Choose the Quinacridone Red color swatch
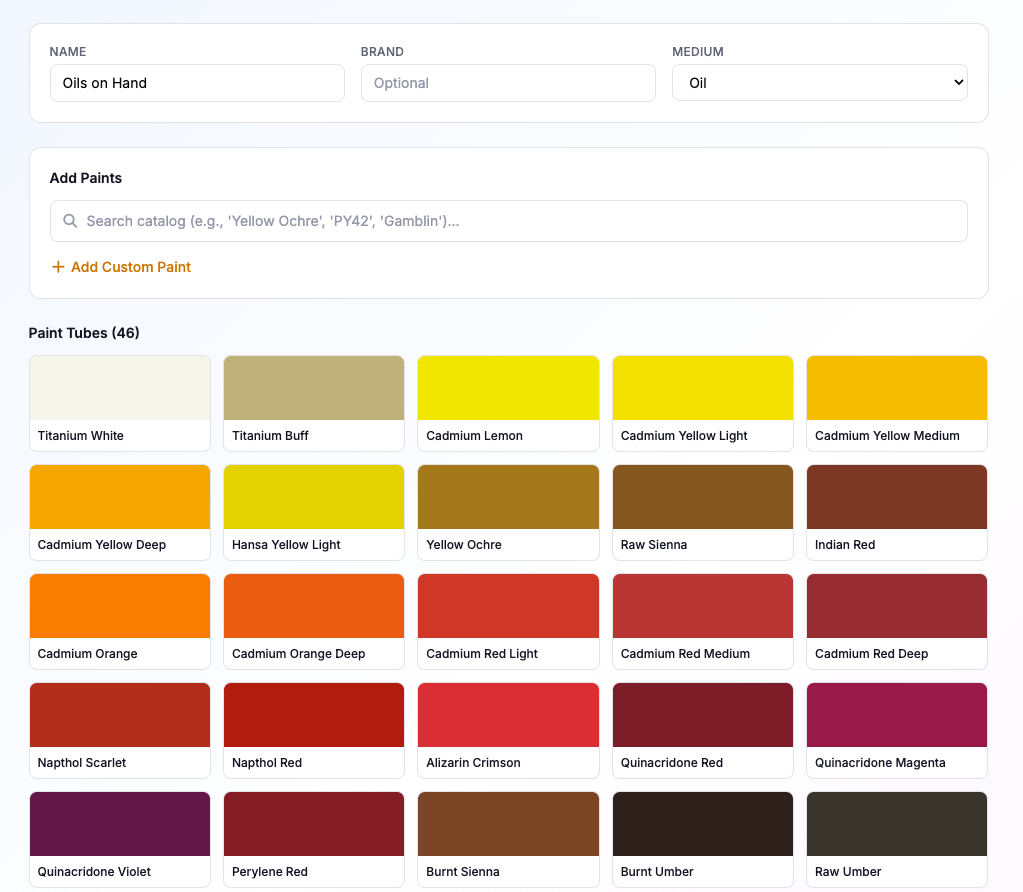This screenshot has height=892, width=1023. pyautogui.click(x=703, y=715)
